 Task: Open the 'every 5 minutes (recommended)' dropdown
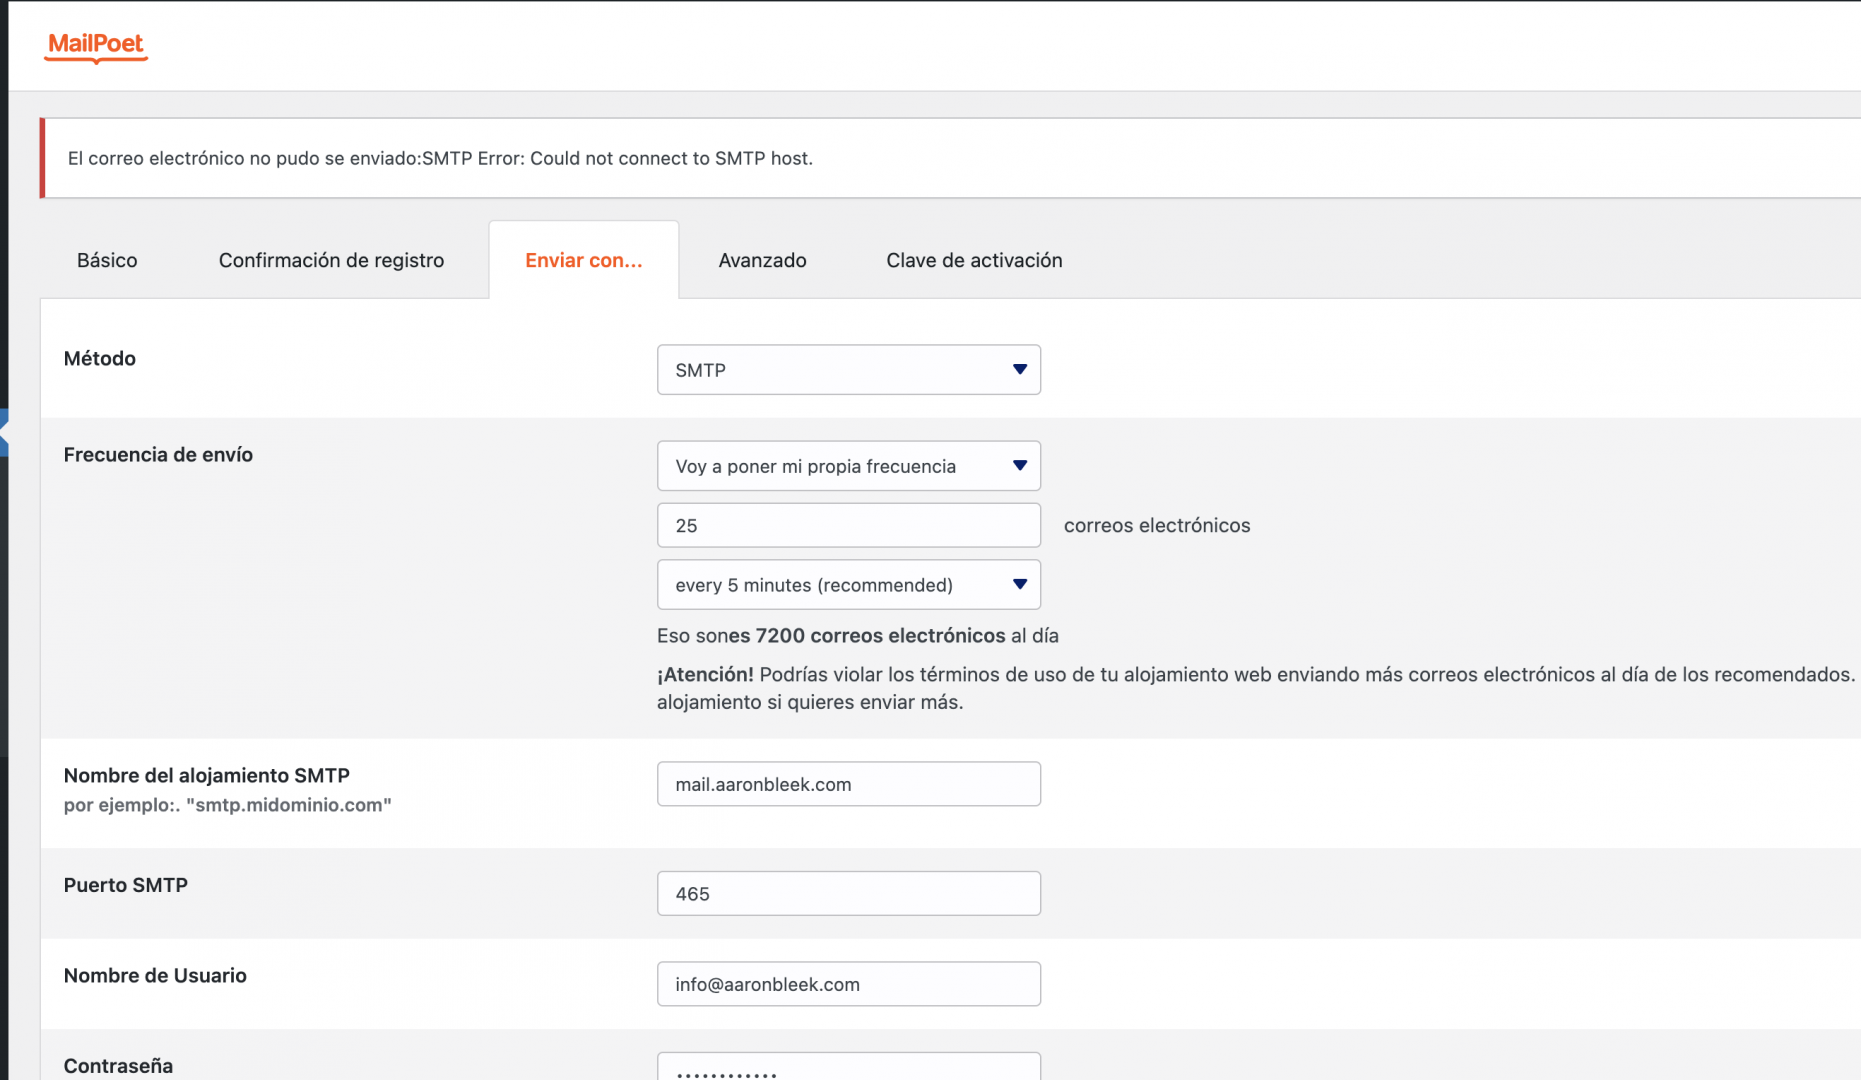[x=849, y=585]
